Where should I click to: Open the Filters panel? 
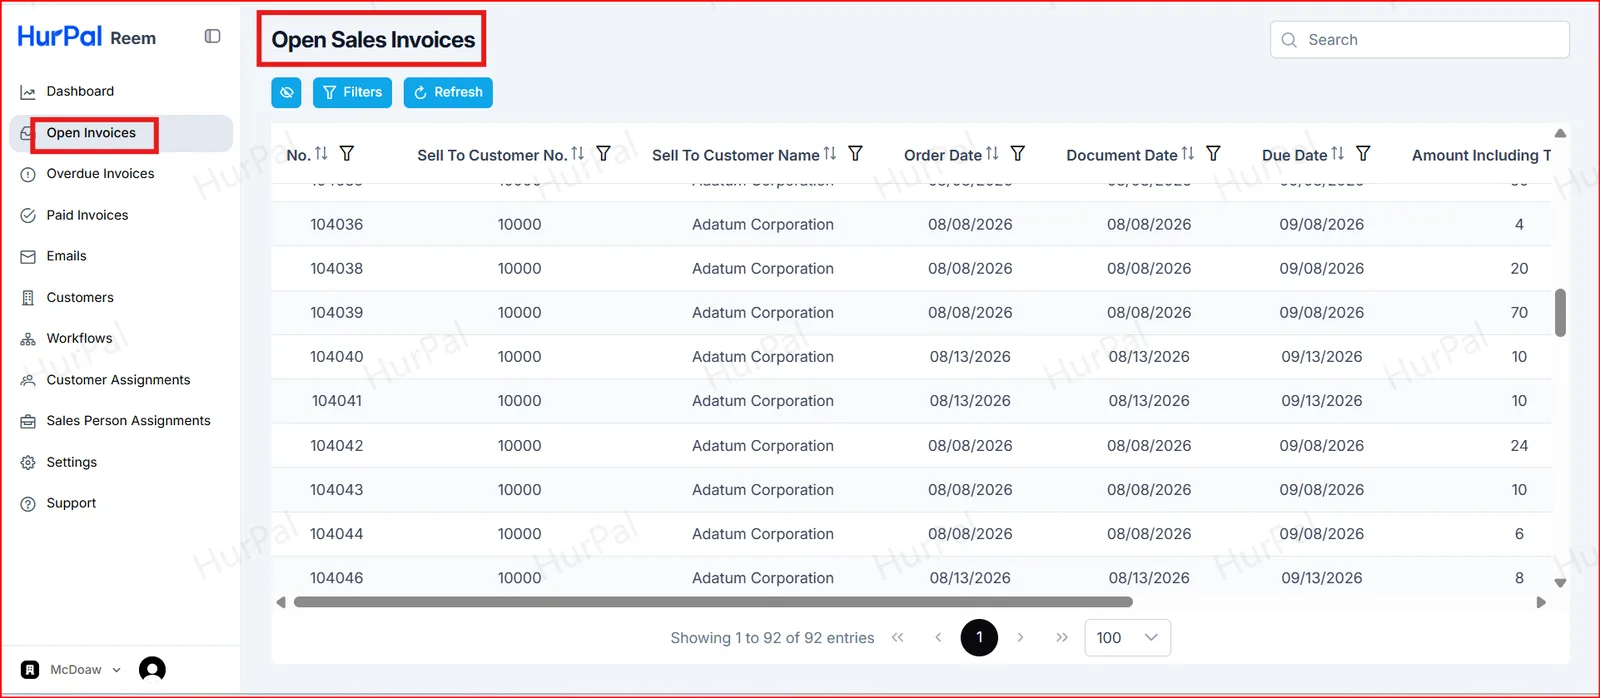click(x=352, y=92)
